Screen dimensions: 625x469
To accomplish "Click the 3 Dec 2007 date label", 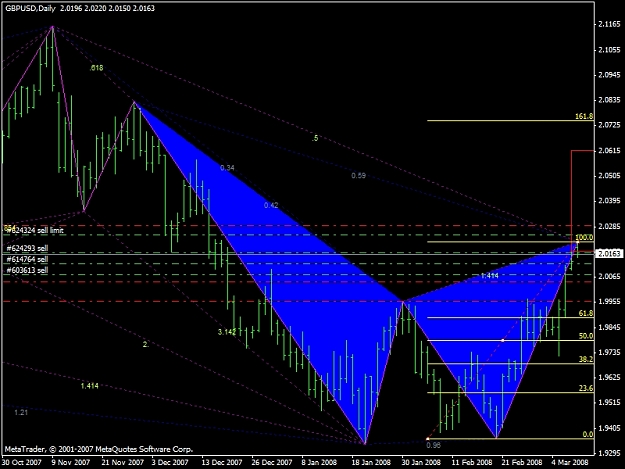I will coord(170,462).
